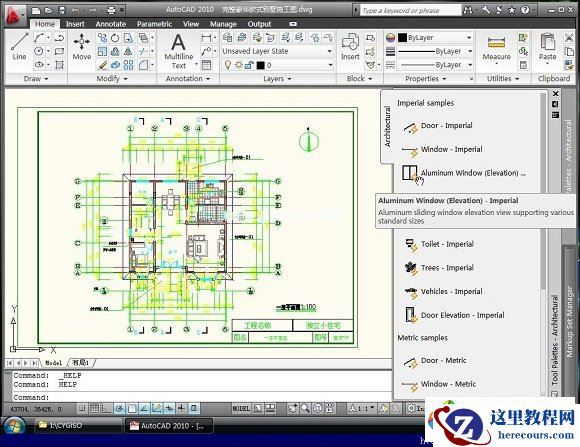Click the keyword search input field
The image size is (580, 447).
410,10
